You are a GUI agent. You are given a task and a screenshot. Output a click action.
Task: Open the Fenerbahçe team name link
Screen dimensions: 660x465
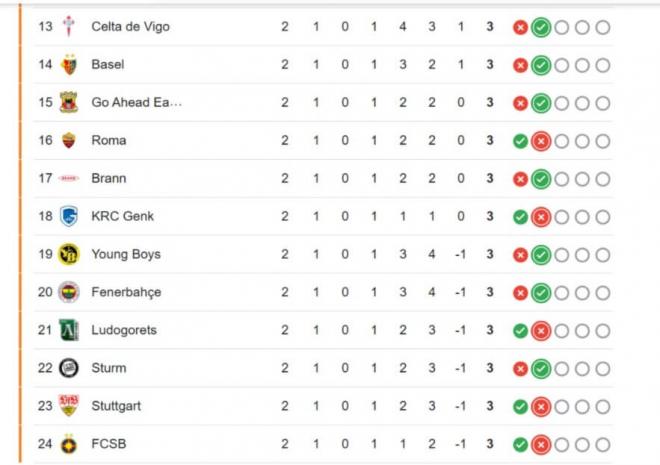coord(126,292)
